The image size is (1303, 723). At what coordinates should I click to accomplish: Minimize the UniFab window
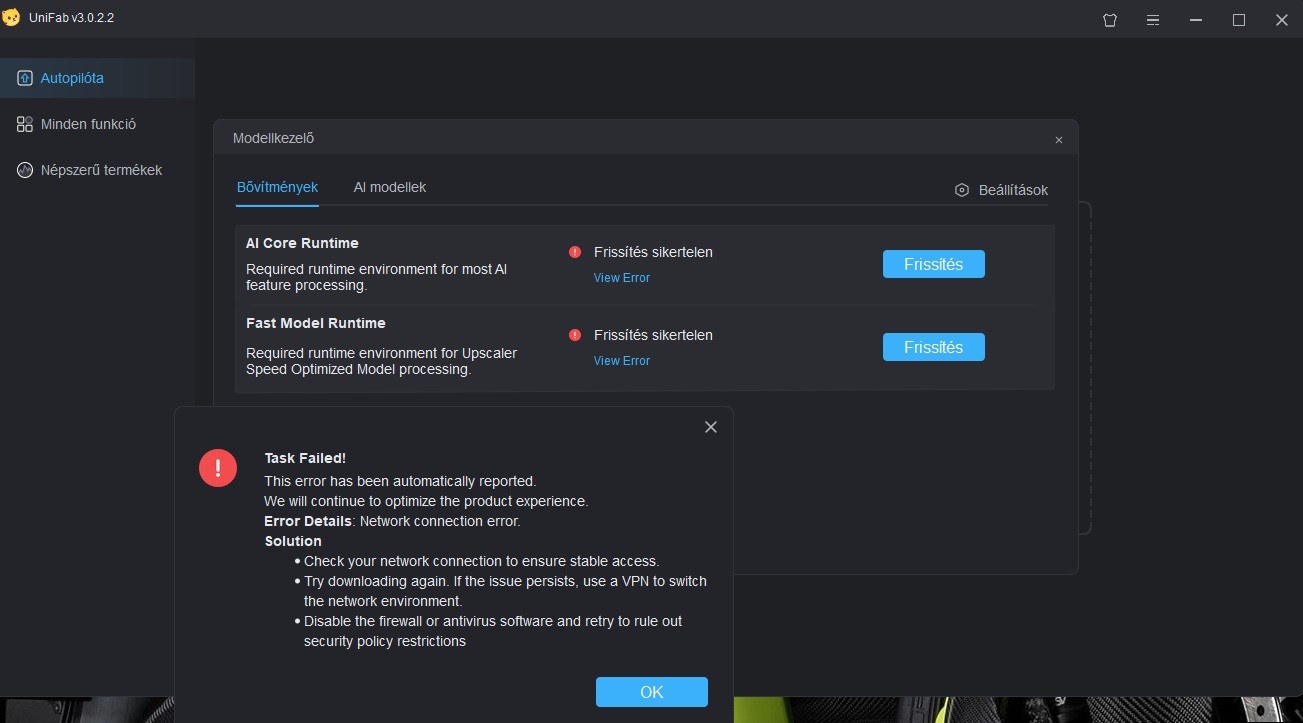pyautogui.click(x=1196, y=20)
